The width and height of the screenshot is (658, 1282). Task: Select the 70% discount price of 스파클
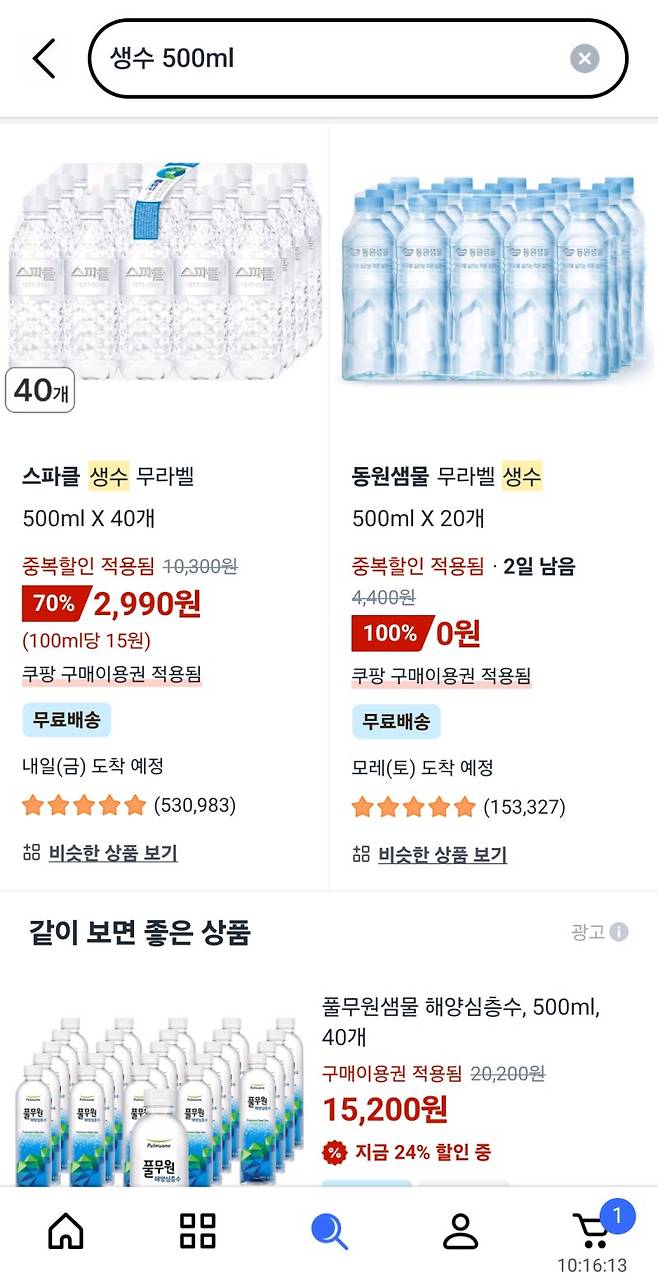[110, 605]
